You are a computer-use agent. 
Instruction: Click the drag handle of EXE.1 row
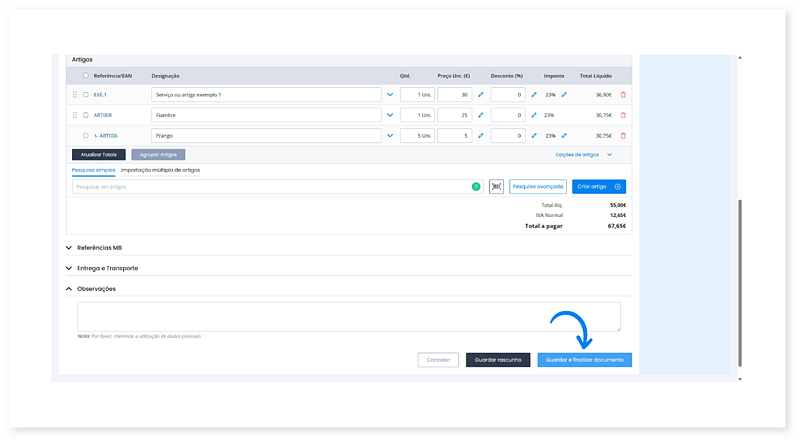(75, 95)
